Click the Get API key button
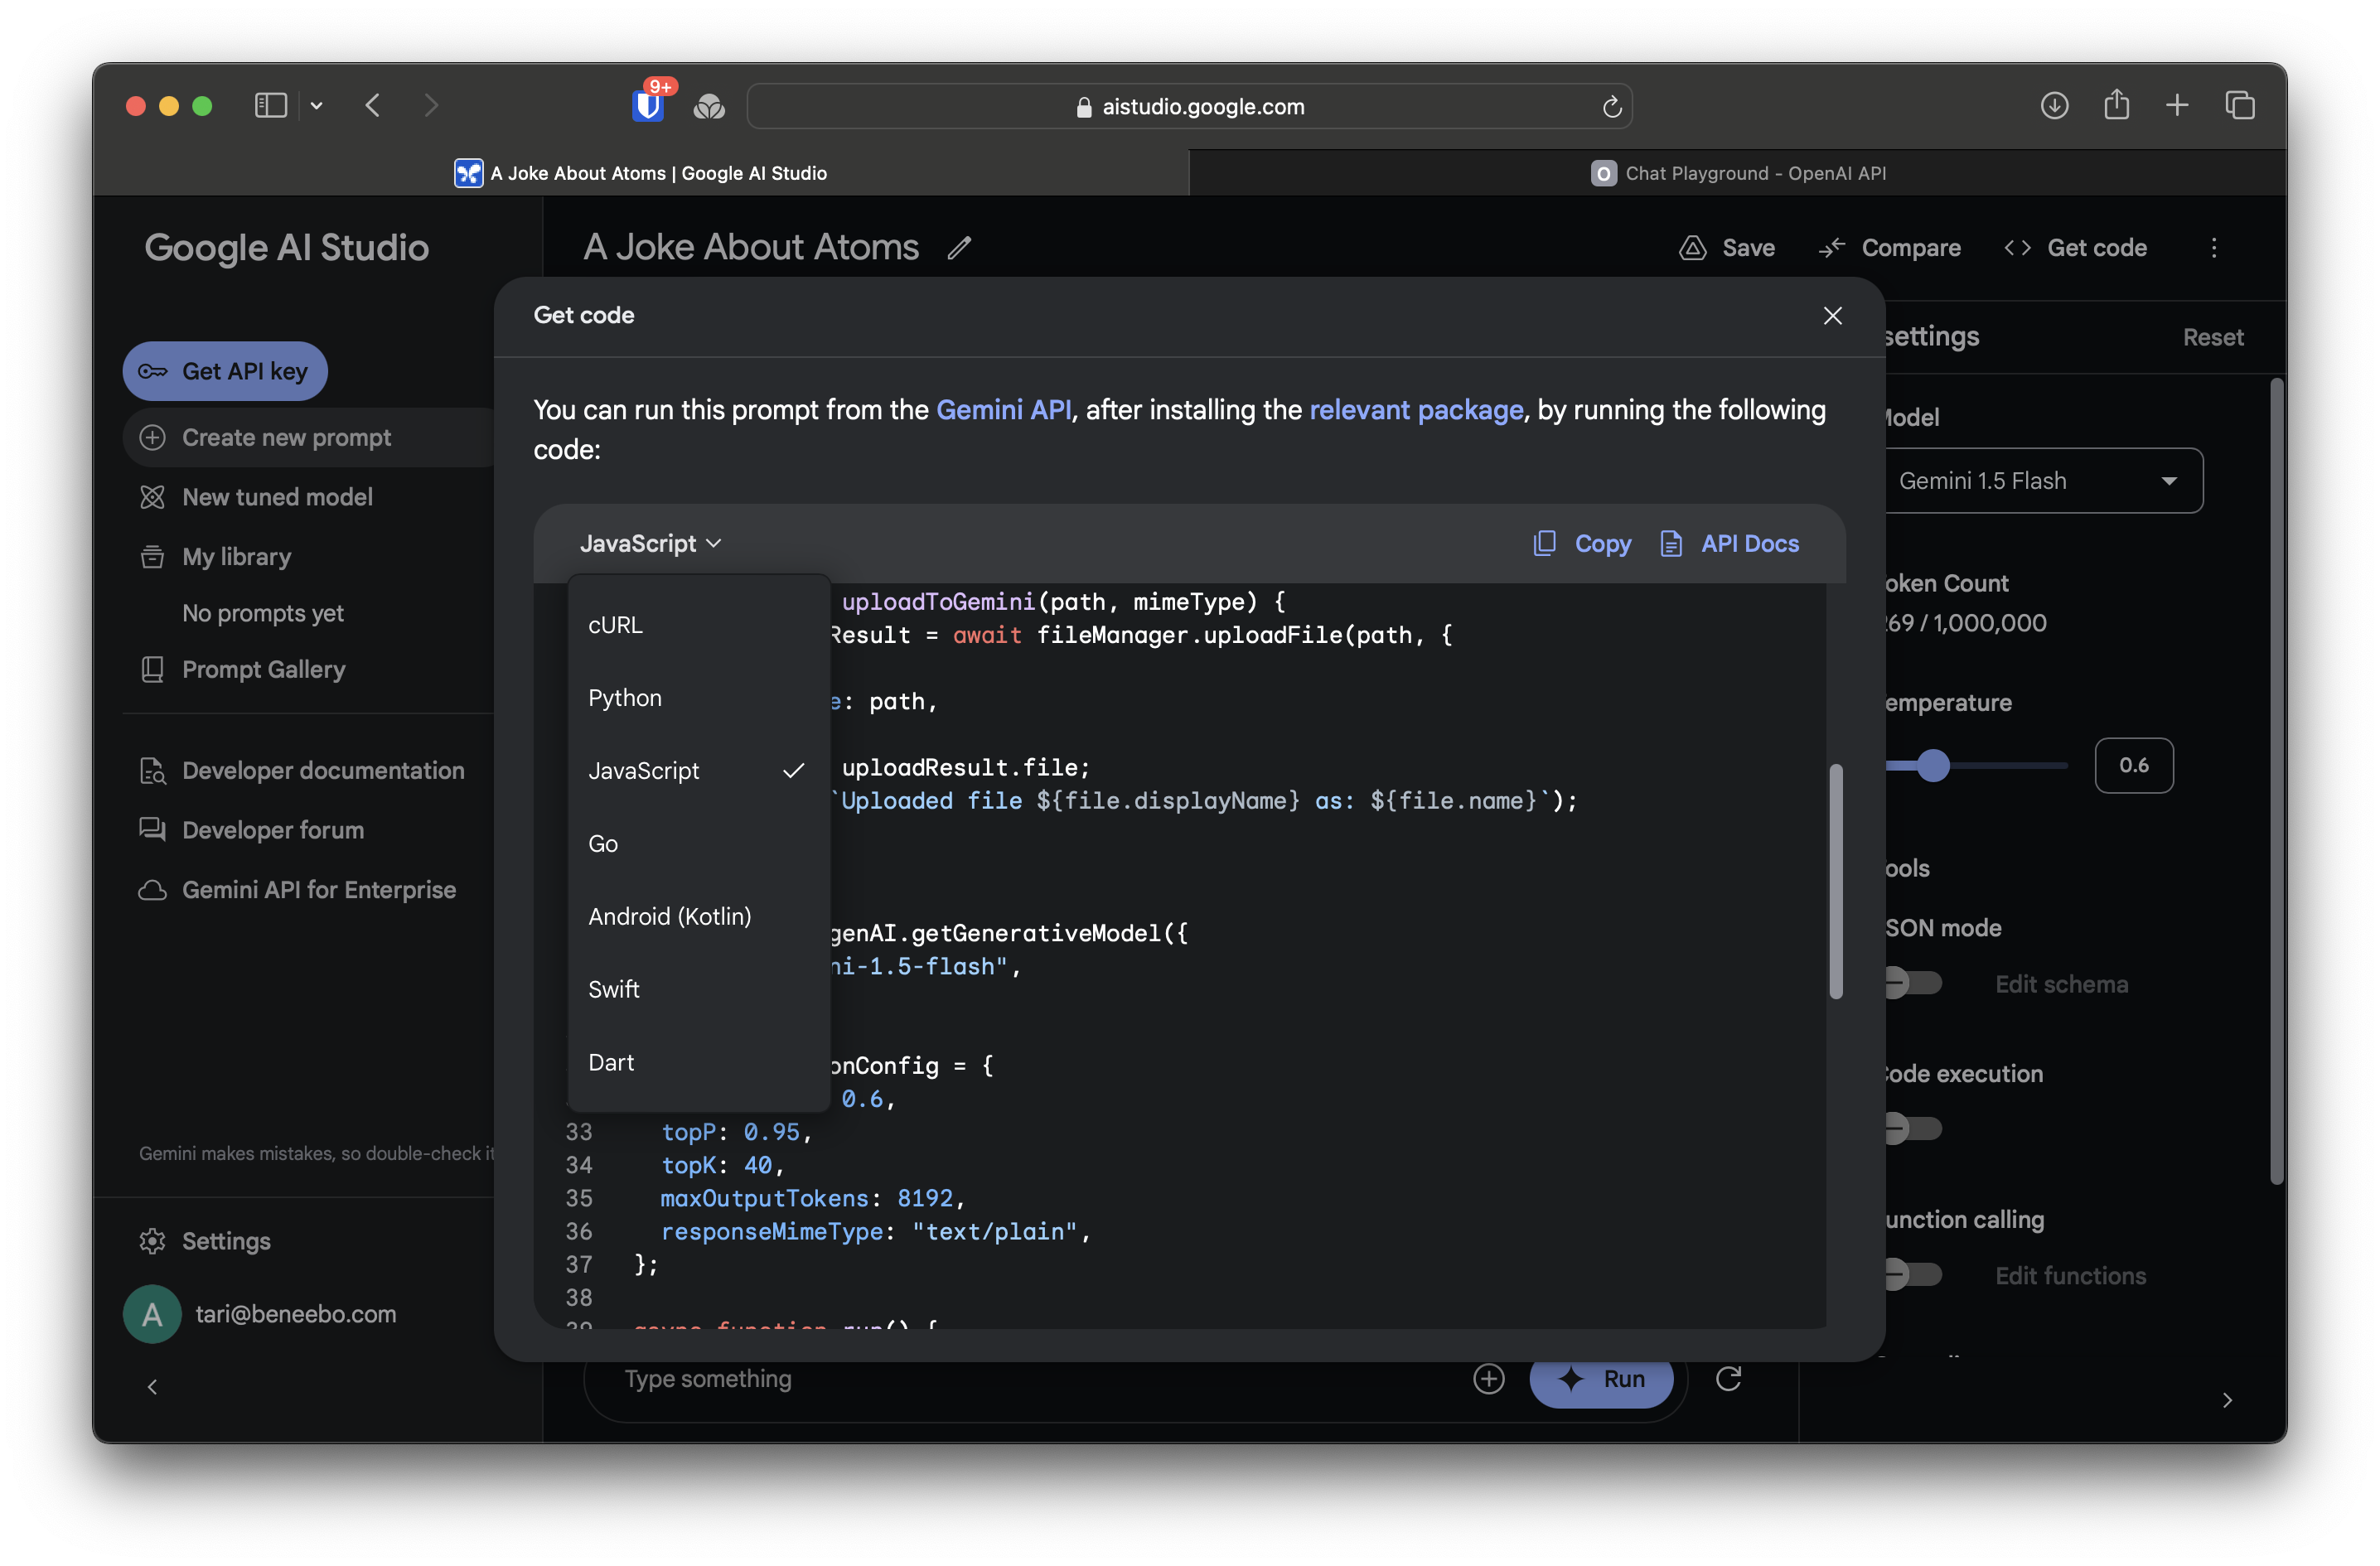Viewport: 2380px width, 1566px height. tap(225, 371)
